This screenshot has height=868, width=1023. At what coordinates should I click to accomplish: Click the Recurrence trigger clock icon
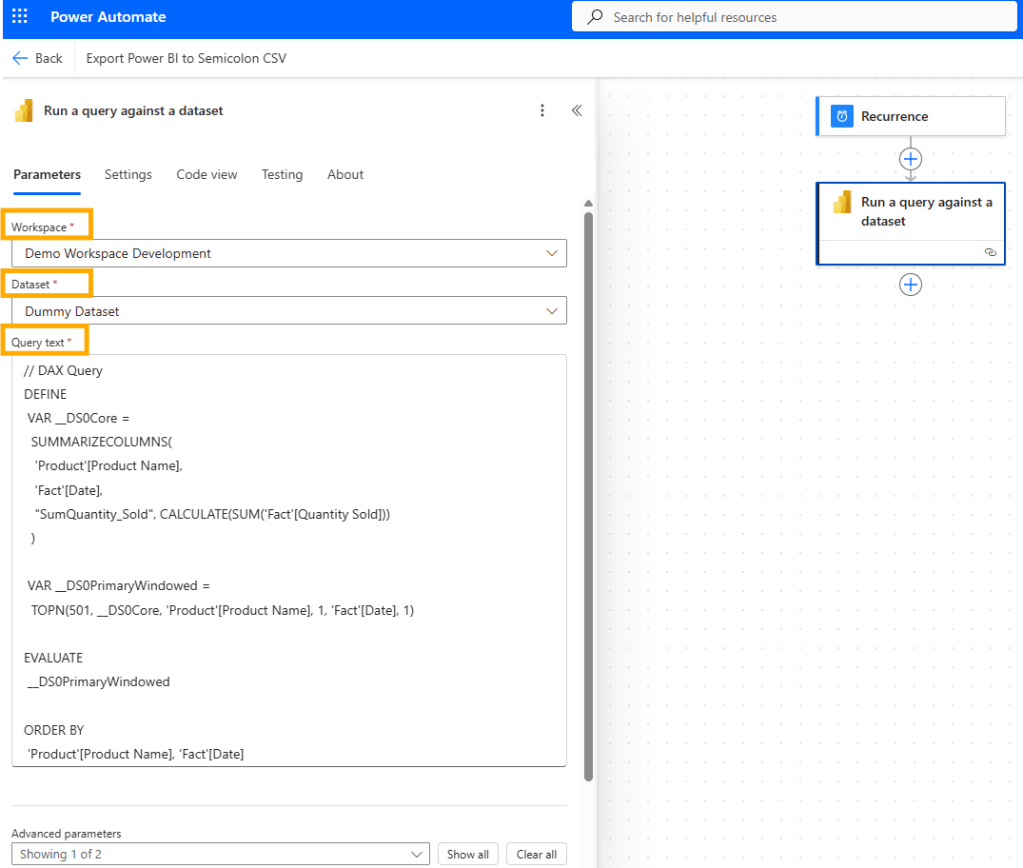pos(840,116)
